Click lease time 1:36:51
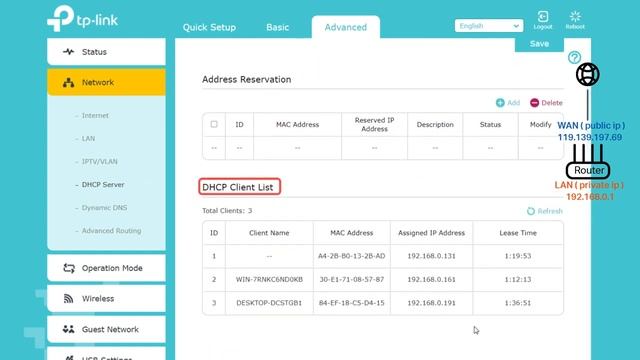The height and width of the screenshot is (360, 640). click(518, 303)
